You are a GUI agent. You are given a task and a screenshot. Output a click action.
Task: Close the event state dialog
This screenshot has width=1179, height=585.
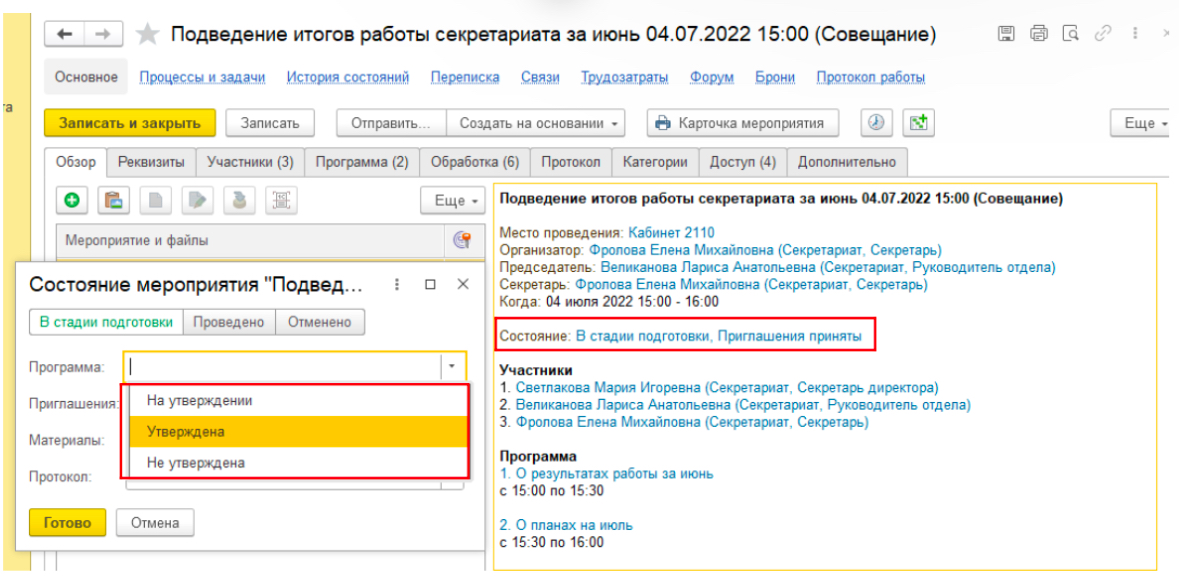pyautogui.click(x=463, y=284)
